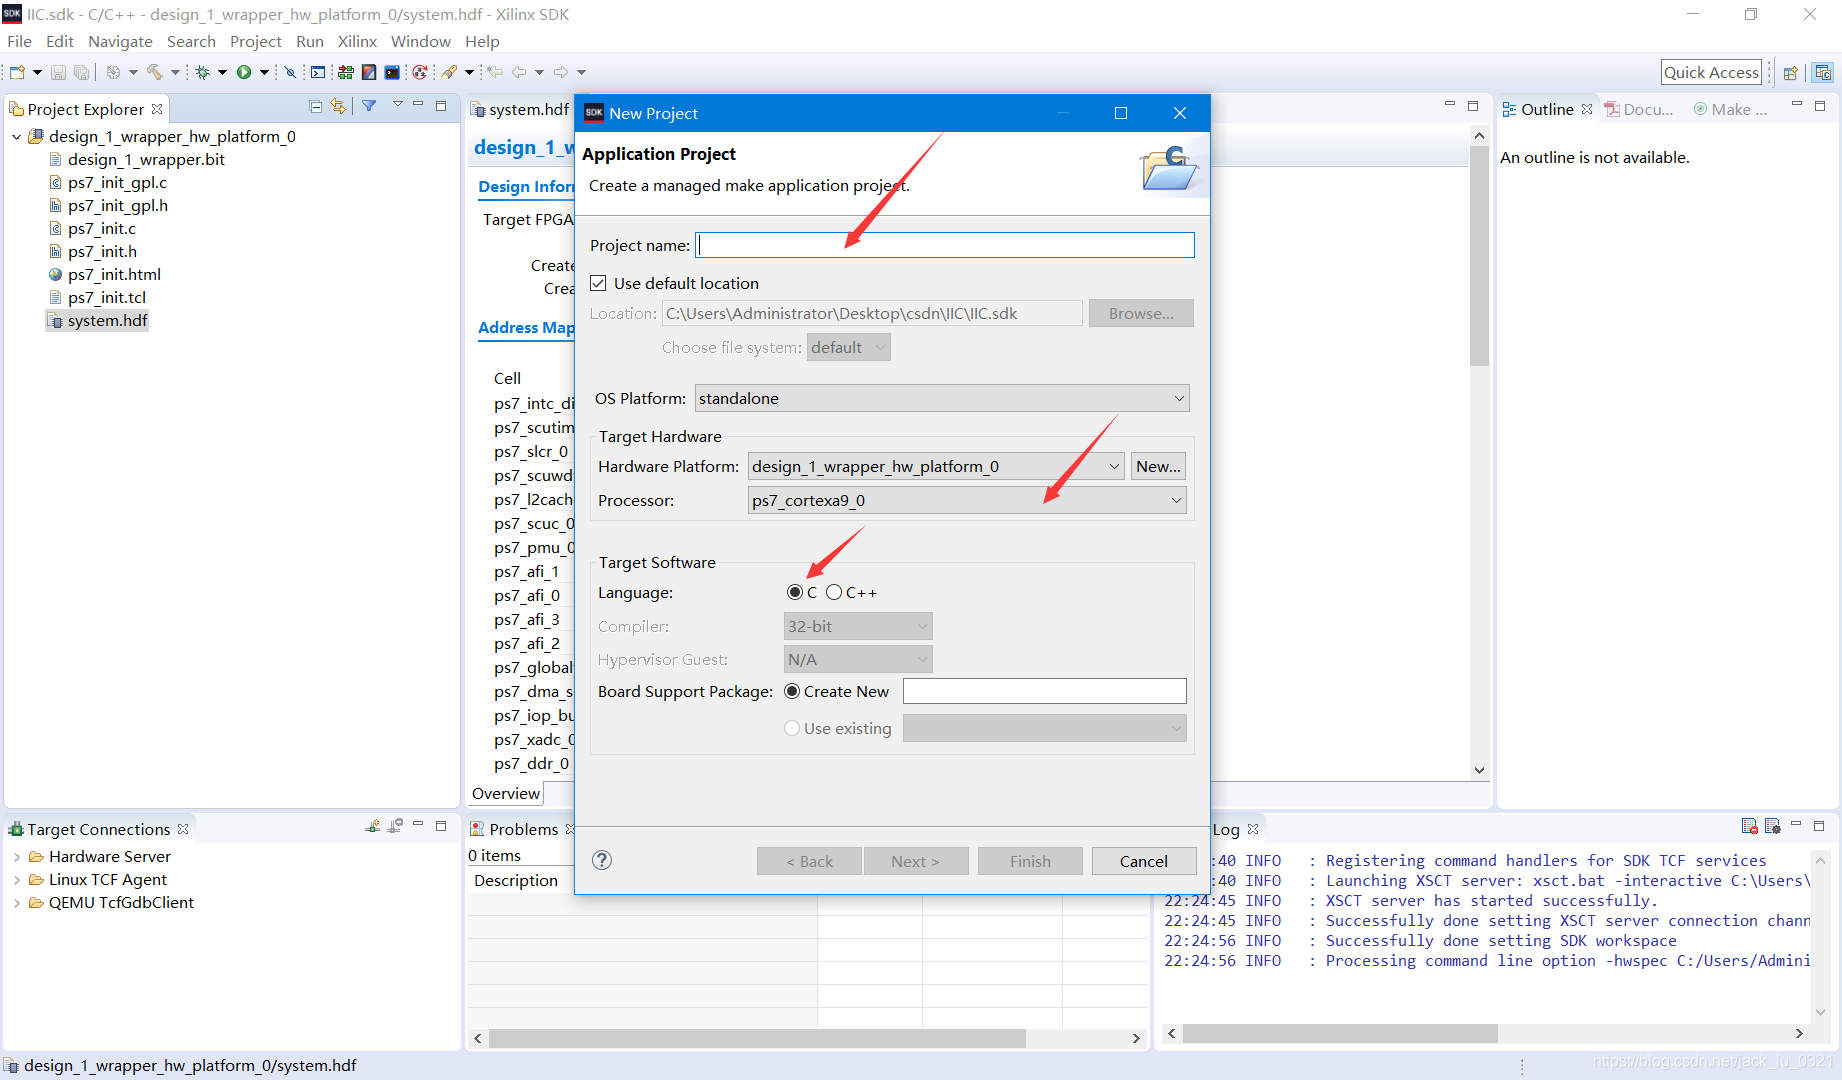
Task: Open the Window menu
Action: pyautogui.click(x=420, y=41)
